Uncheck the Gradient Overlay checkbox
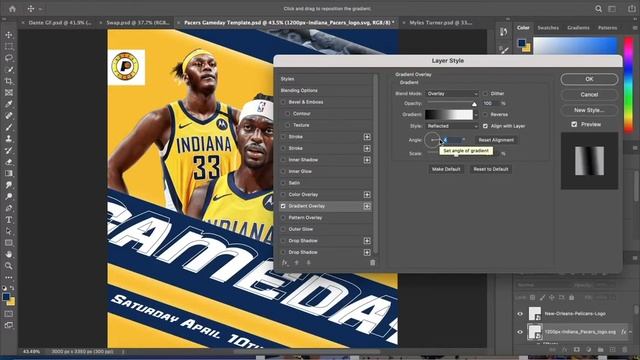The height and width of the screenshot is (360, 640). tap(283, 206)
